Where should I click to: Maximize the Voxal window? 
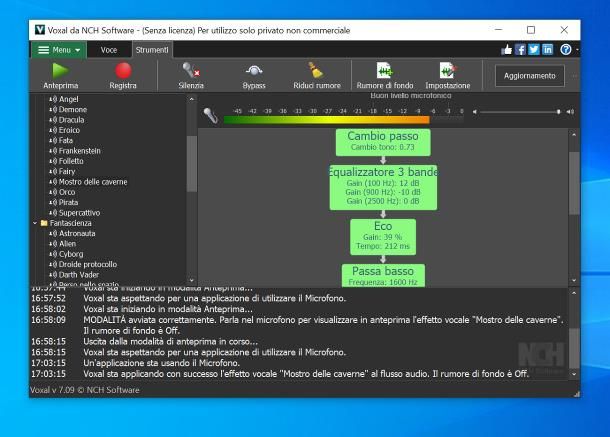pyautogui.click(x=531, y=30)
